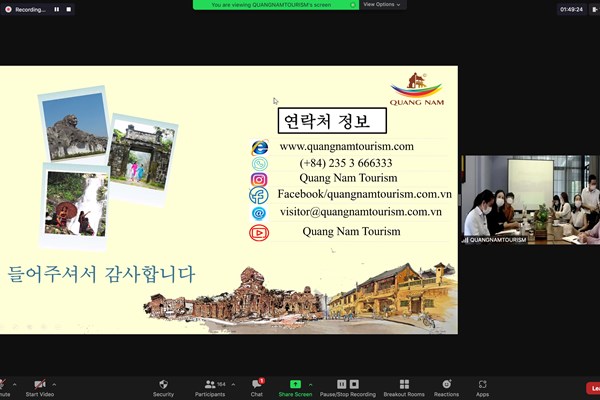This screenshot has height=400, width=600.
Task: Expand the Mute audio options arrow
Action: [15, 384]
